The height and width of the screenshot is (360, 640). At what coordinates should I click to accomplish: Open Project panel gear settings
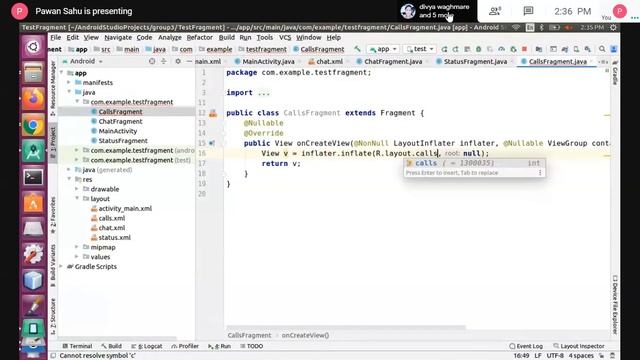tap(178, 61)
